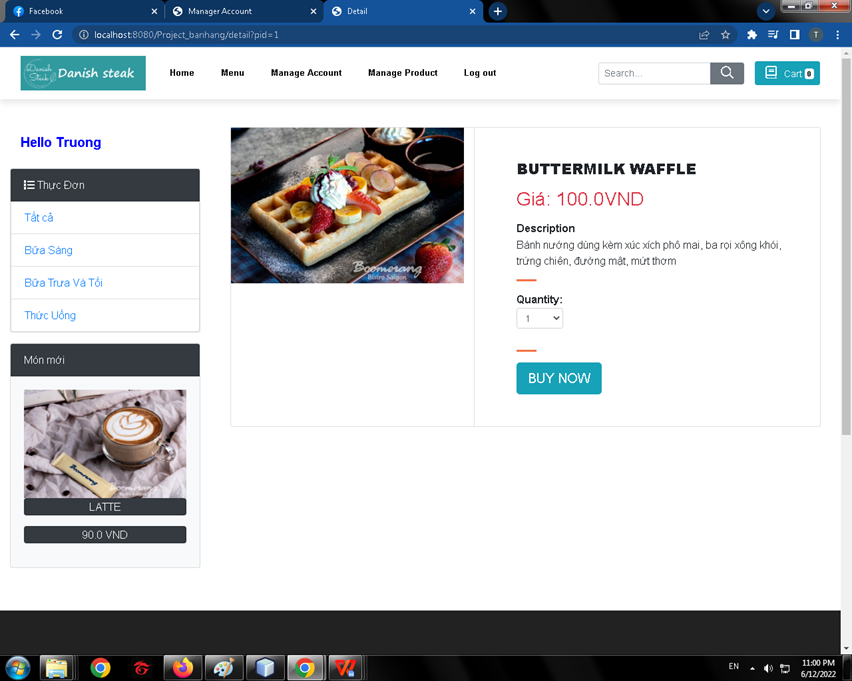
Task: Click the LATTE name label
Action: 105,507
